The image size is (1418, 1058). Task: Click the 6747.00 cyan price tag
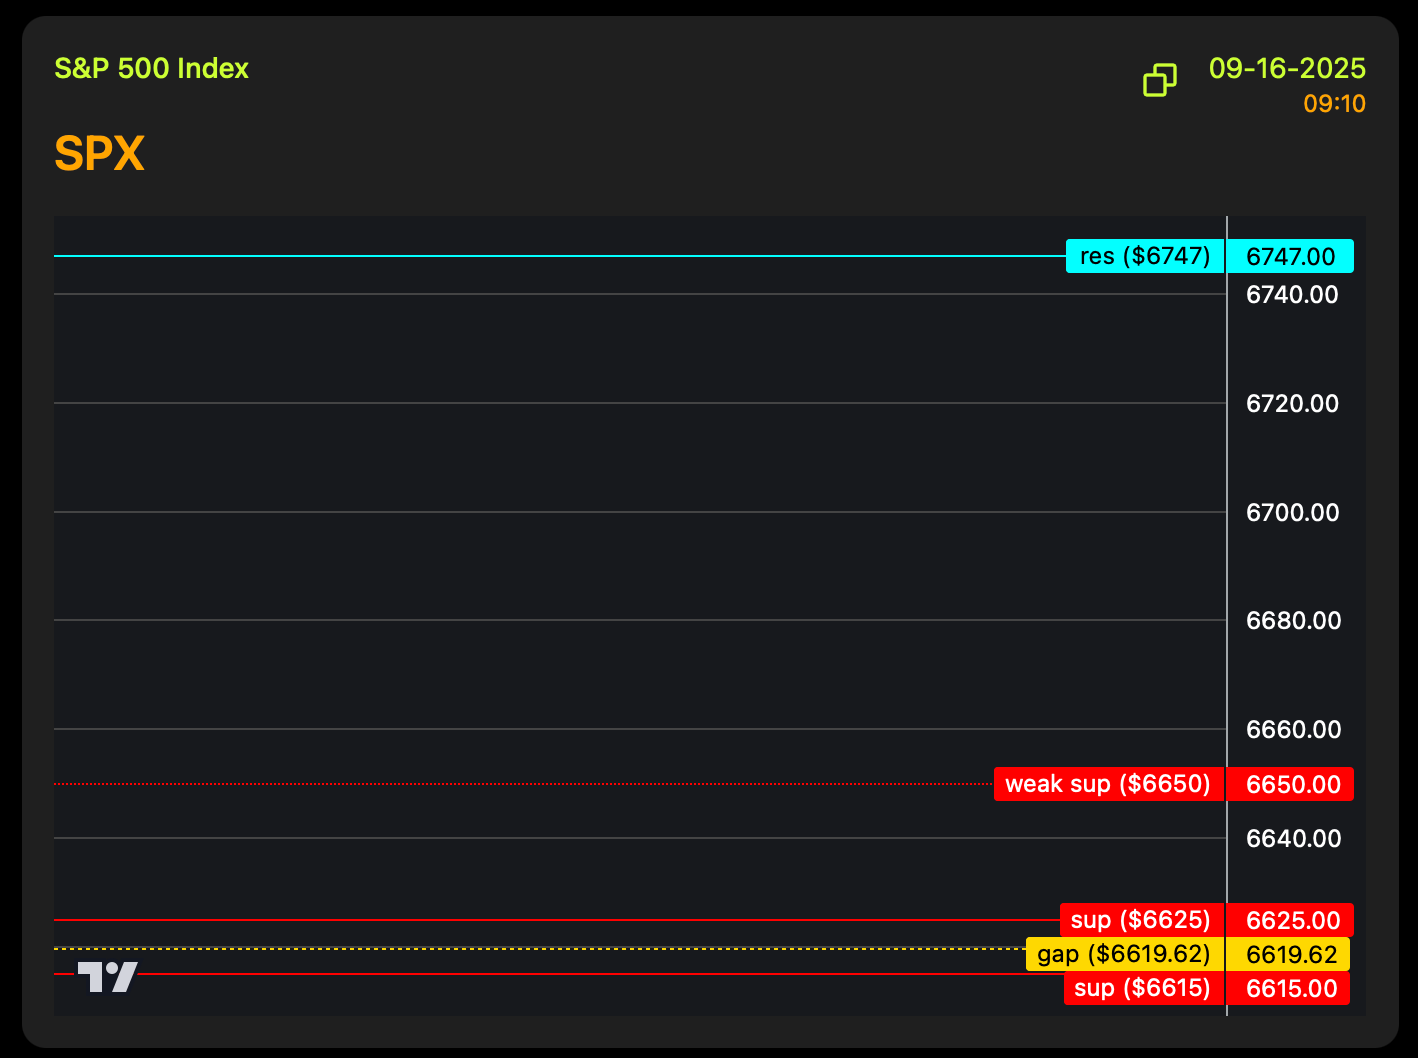point(1290,256)
